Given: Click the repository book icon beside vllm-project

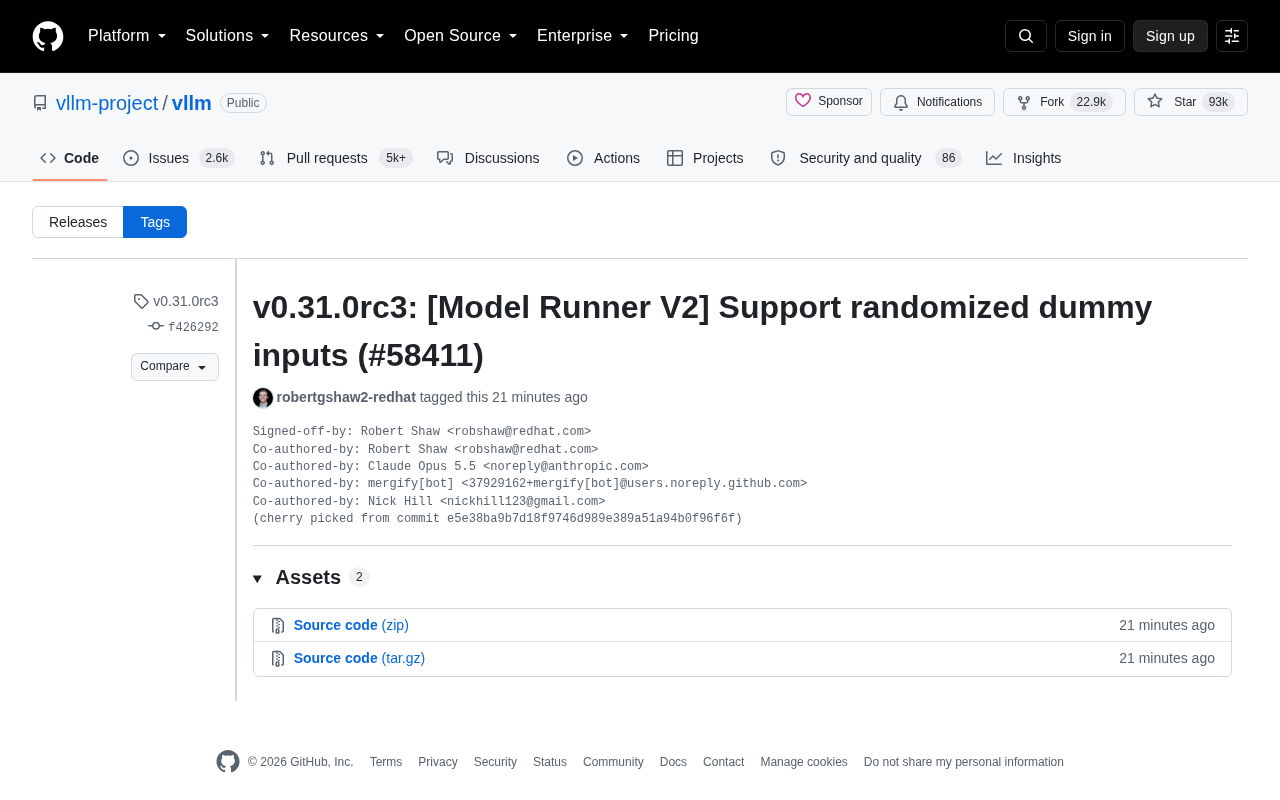Looking at the screenshot, I should pyautogui.click(x=40, y=103).
